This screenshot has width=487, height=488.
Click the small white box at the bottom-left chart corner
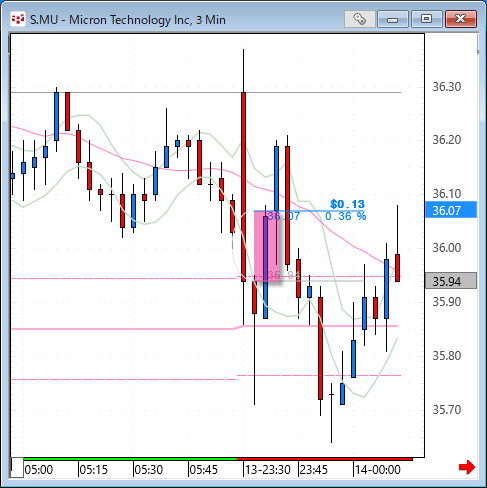[x=17, y=468]
